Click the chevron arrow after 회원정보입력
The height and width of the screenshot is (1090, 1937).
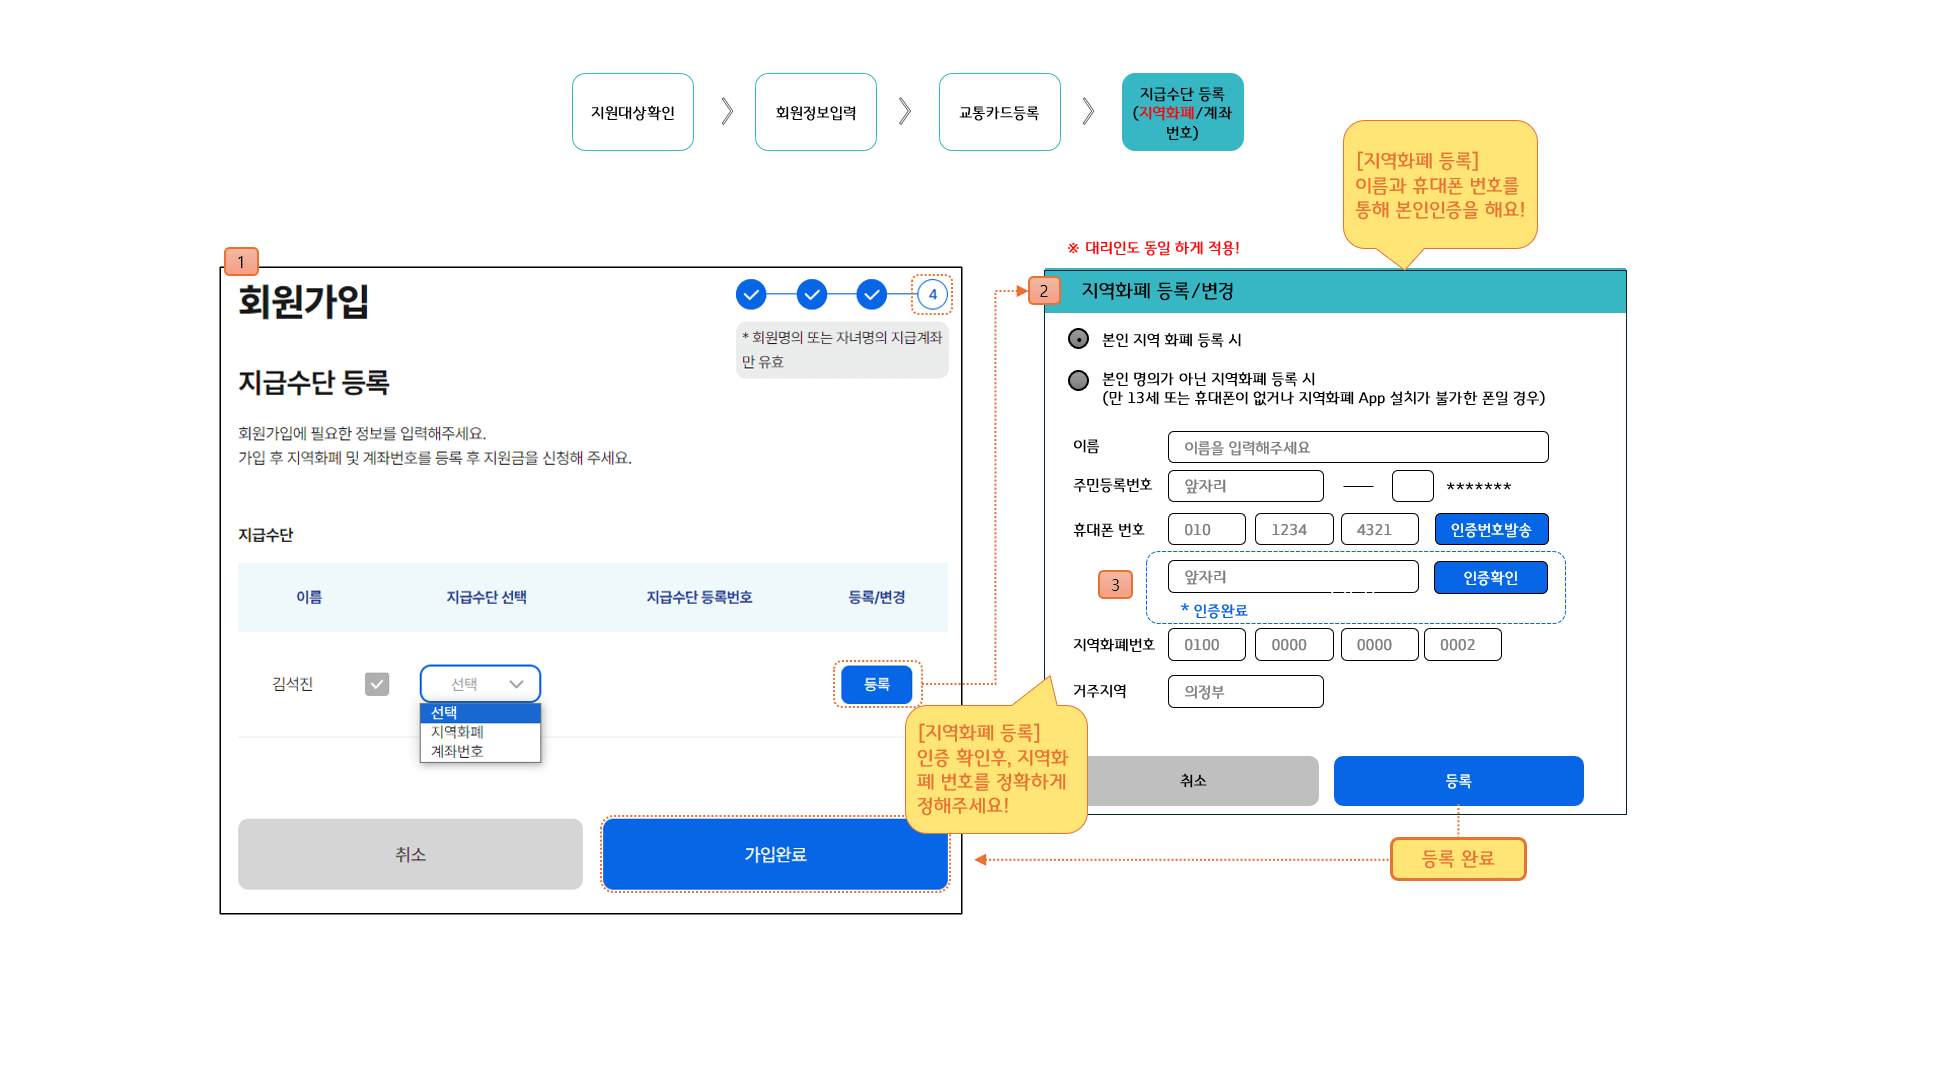(904, 111)
